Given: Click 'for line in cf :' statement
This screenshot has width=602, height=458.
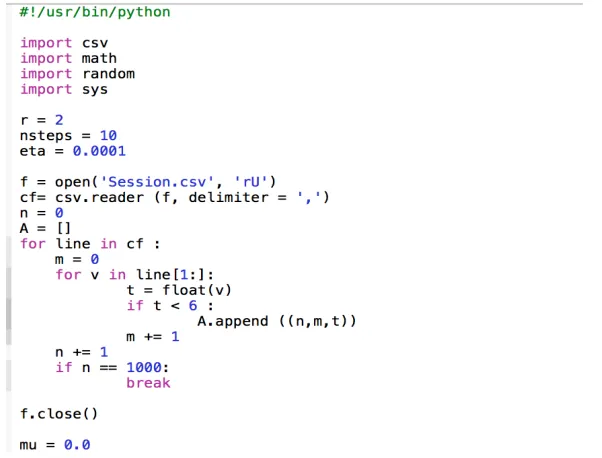Looking at the screenshot, I should click(90, 243).
